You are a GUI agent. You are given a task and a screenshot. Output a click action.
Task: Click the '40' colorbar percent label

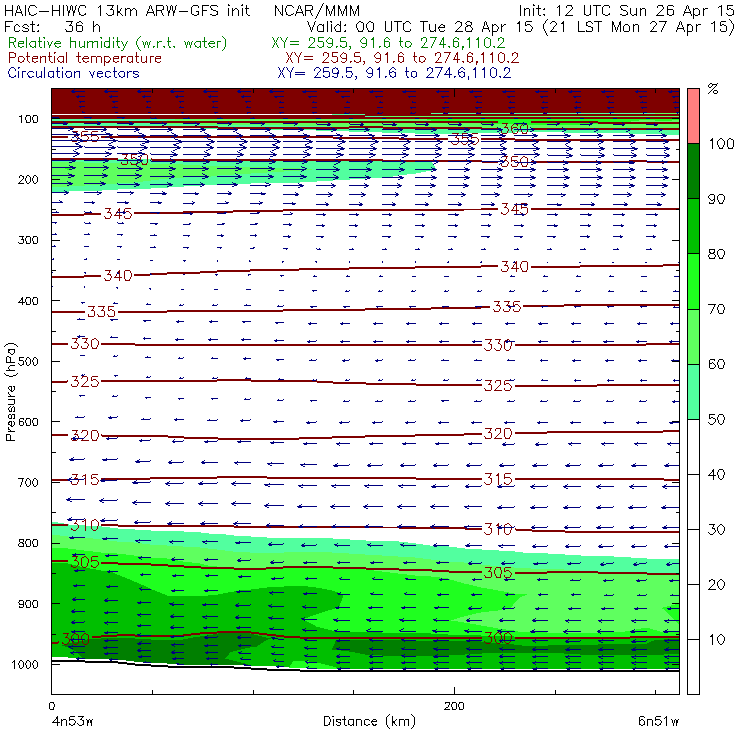tap(716, 474)
